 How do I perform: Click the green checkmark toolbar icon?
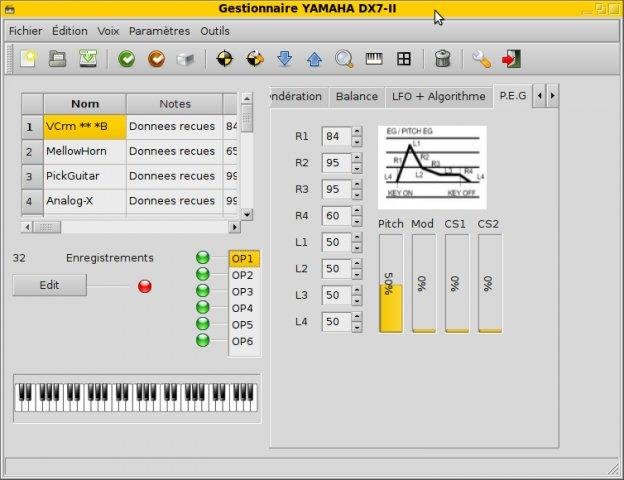tap(127, 59)
